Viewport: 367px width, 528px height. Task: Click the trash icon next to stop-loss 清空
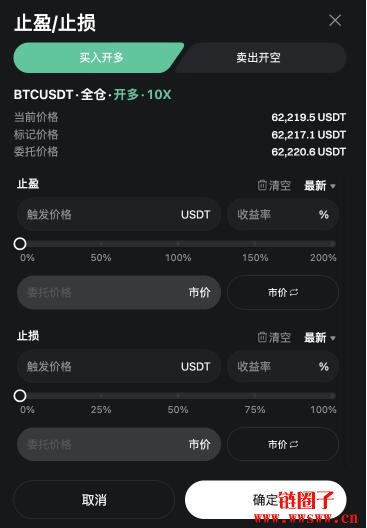click(262, 337)
